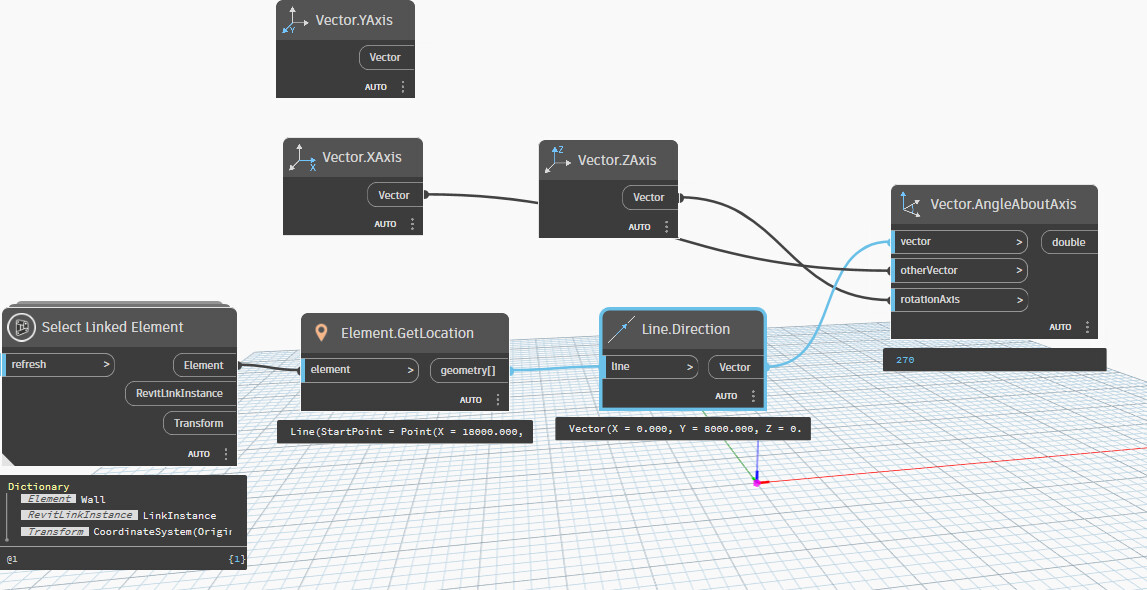Viewport: 1147px width, 590px height.
Task: Click the 'RevitLinkInstance' output port
Action: pos(181,393)
